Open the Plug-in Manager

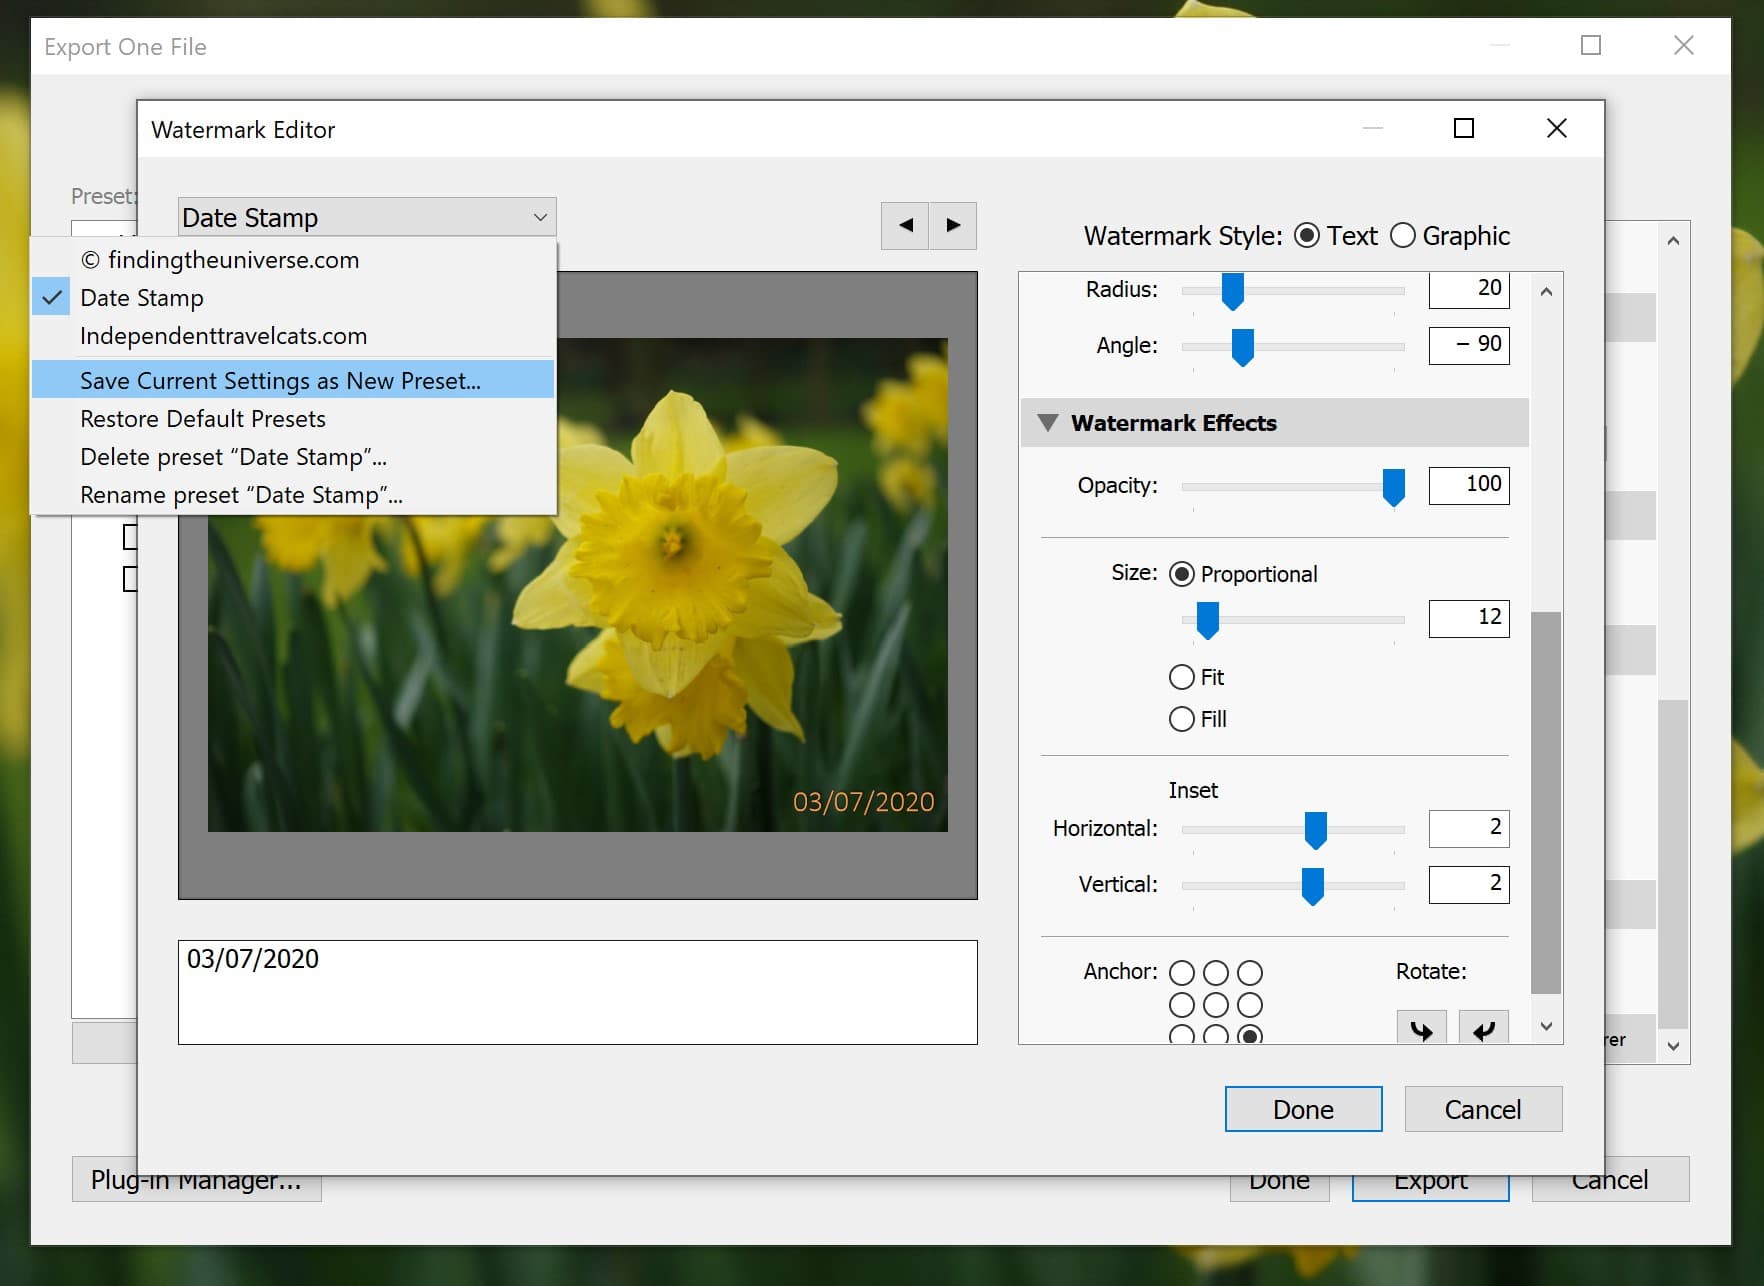[x=196, y=1180]
